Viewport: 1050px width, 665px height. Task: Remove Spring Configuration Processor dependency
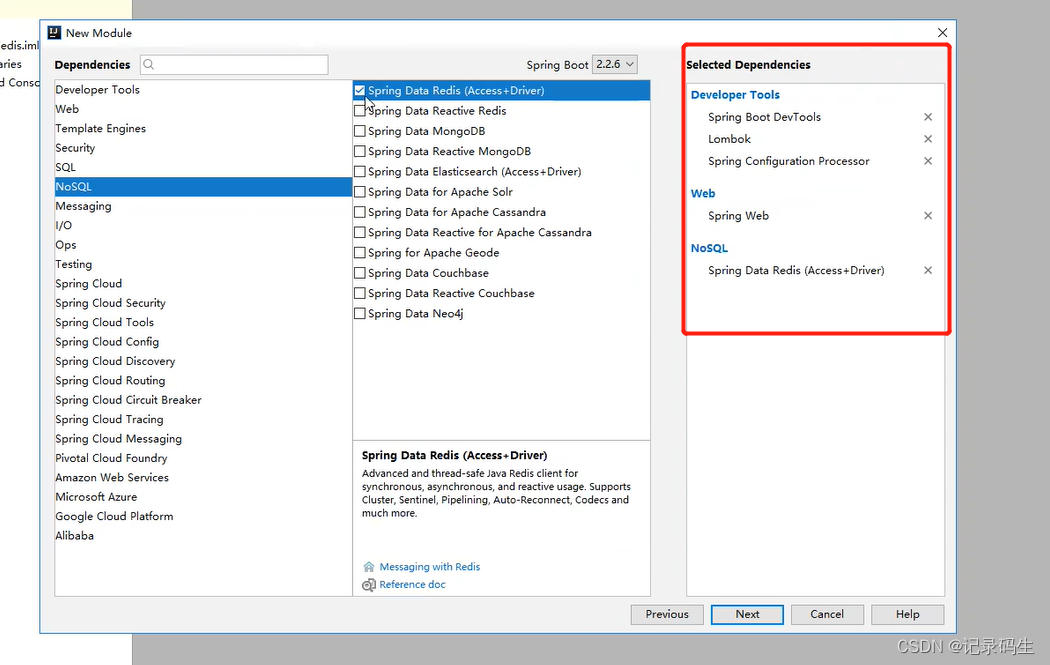pos(928,161)
